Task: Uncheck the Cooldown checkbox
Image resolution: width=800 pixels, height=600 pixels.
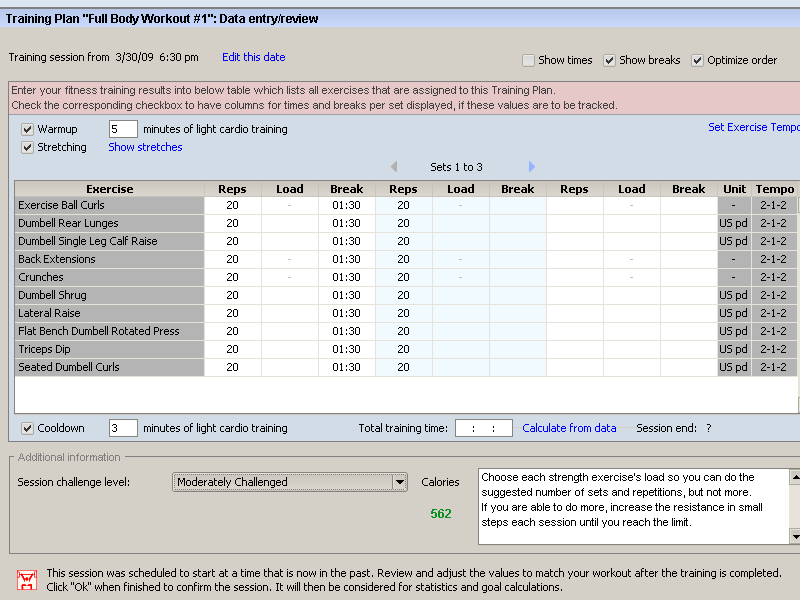Action: point(27,428)
